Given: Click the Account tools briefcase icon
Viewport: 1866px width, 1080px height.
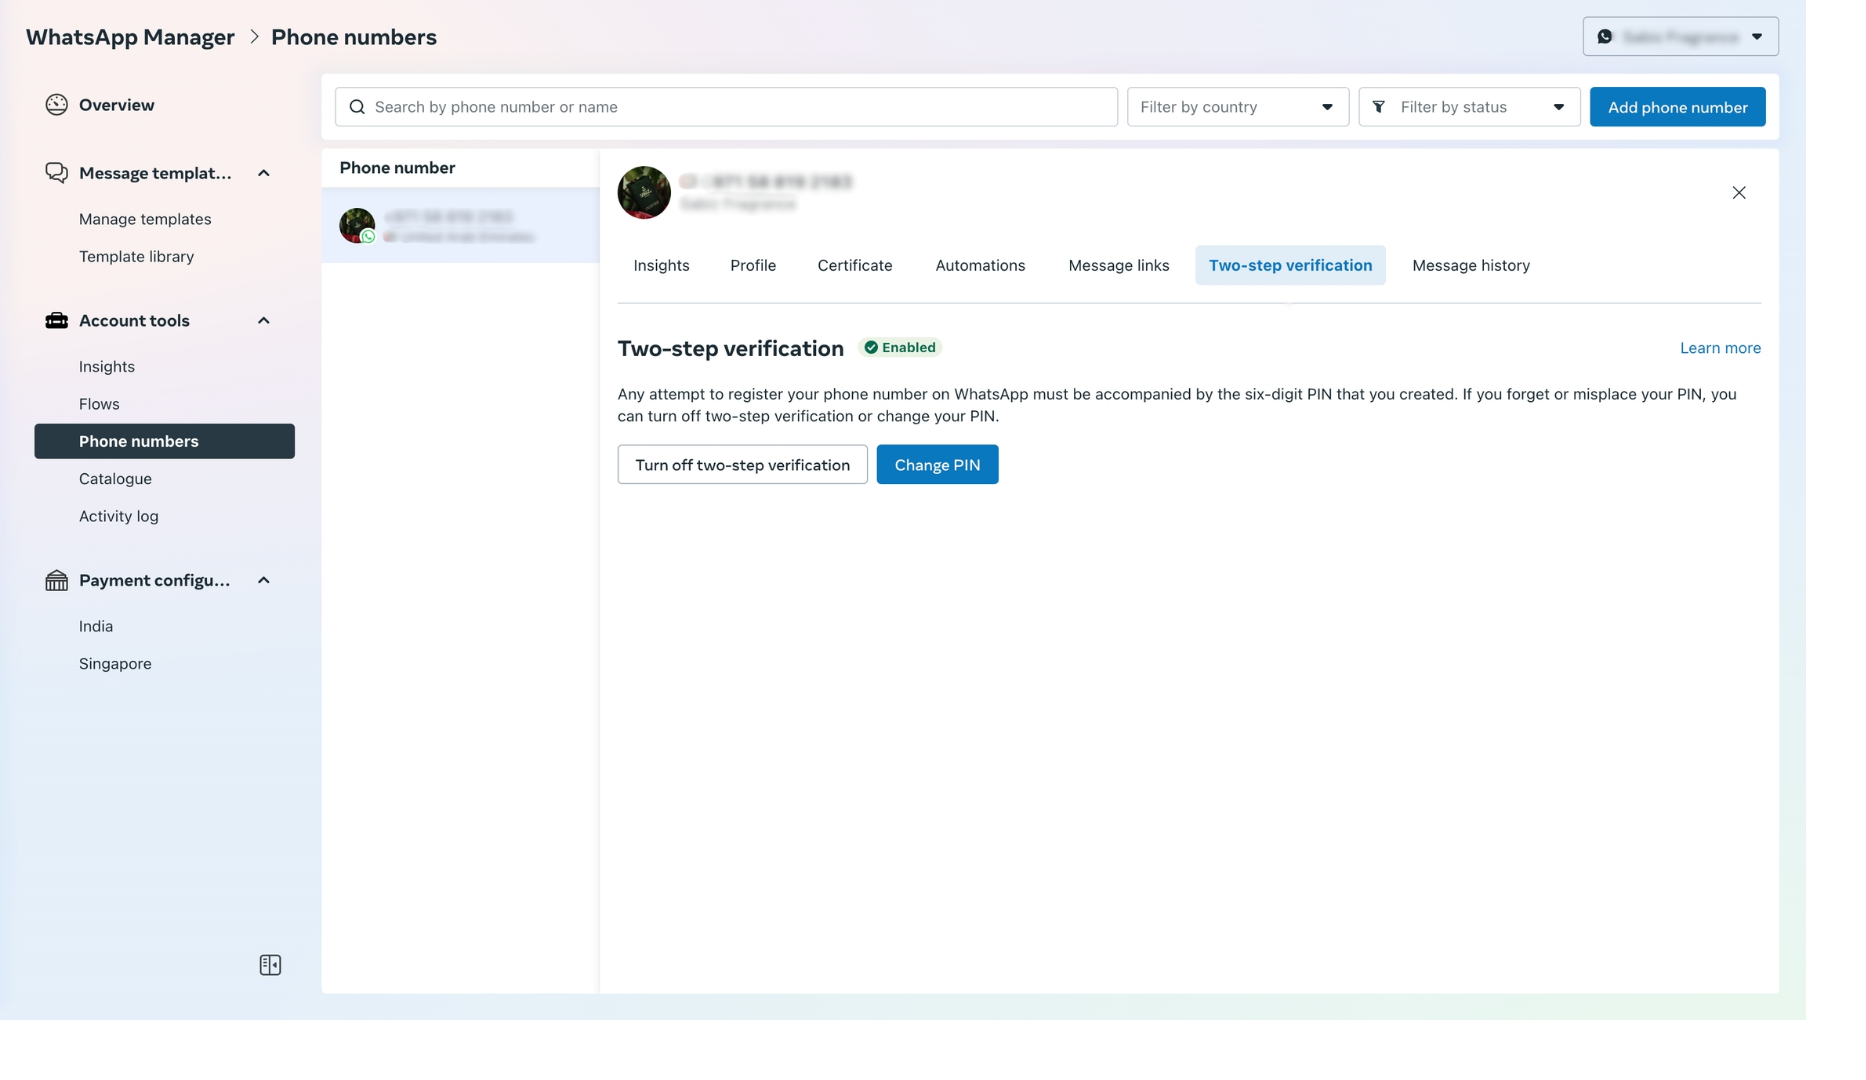Looking at the screenshot, I should (56, 321).
